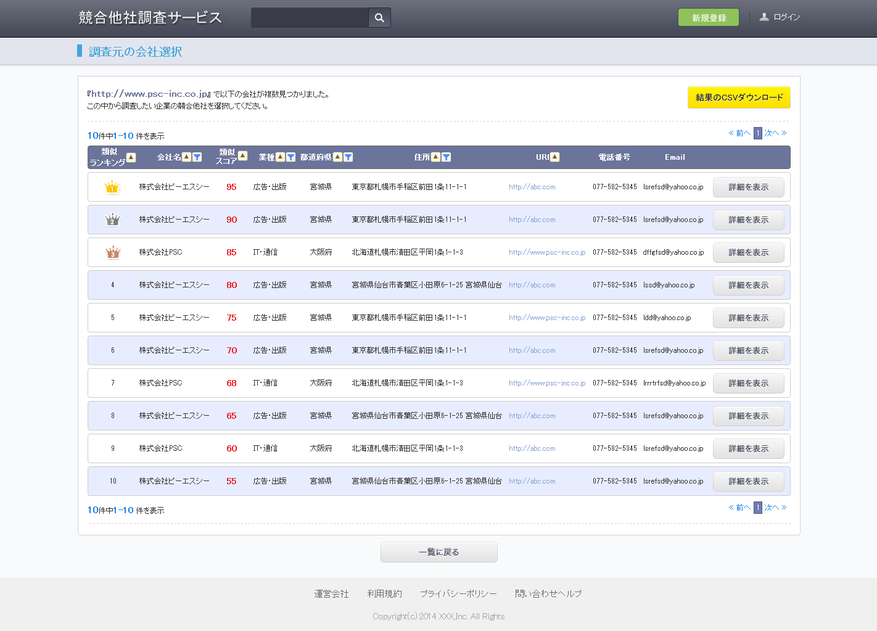The height and width of the screenshot is (631, 877).
Task: Click the 調査元の会社選択 page heading
Action: coord(135,51)
